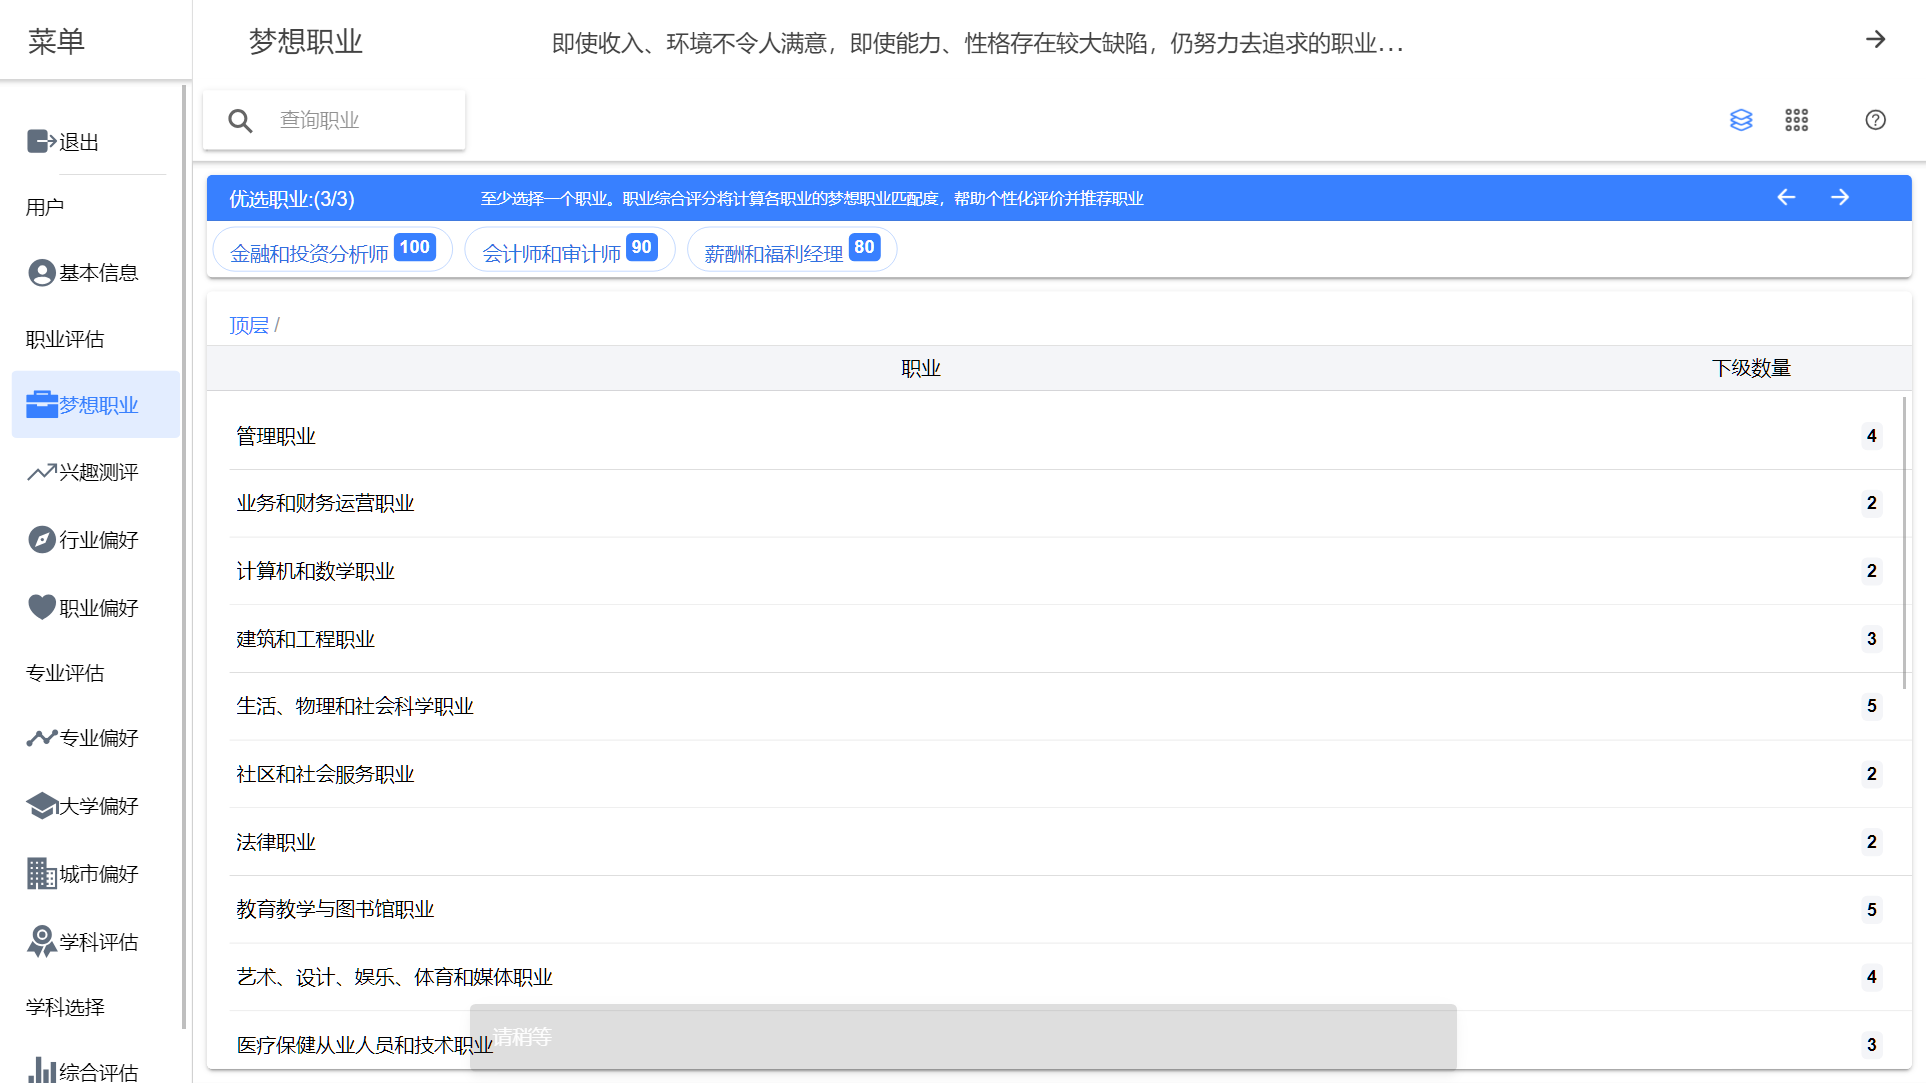Open 职业偏好 menu item
The height and width of the screenshot is (1083, 1926).
click(99, 608)
